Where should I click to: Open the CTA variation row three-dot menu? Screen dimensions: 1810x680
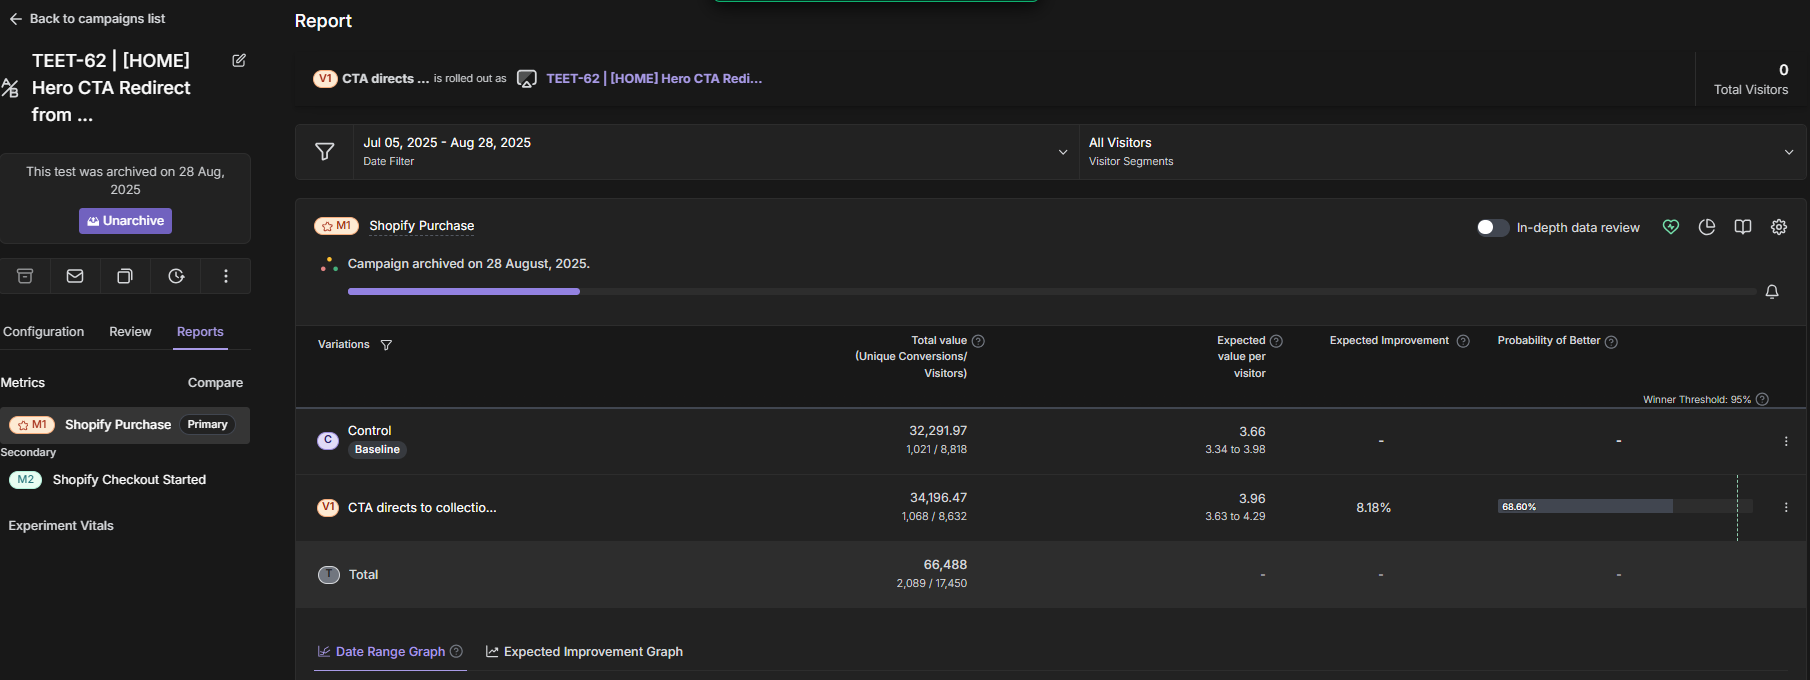pyautogui.click(x=1786, y=507)
